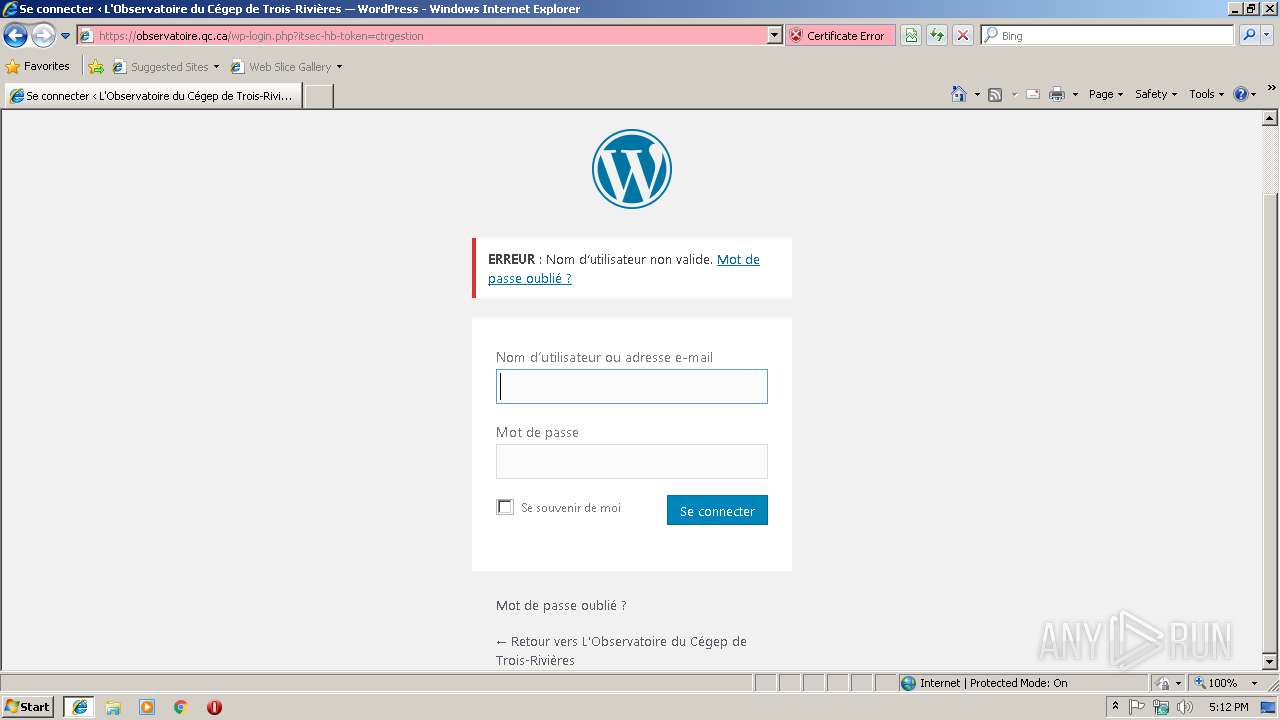Expand the command bar overflow chevron
The height and width of the screenshot is (720, 1280).
pos(1272,88)
